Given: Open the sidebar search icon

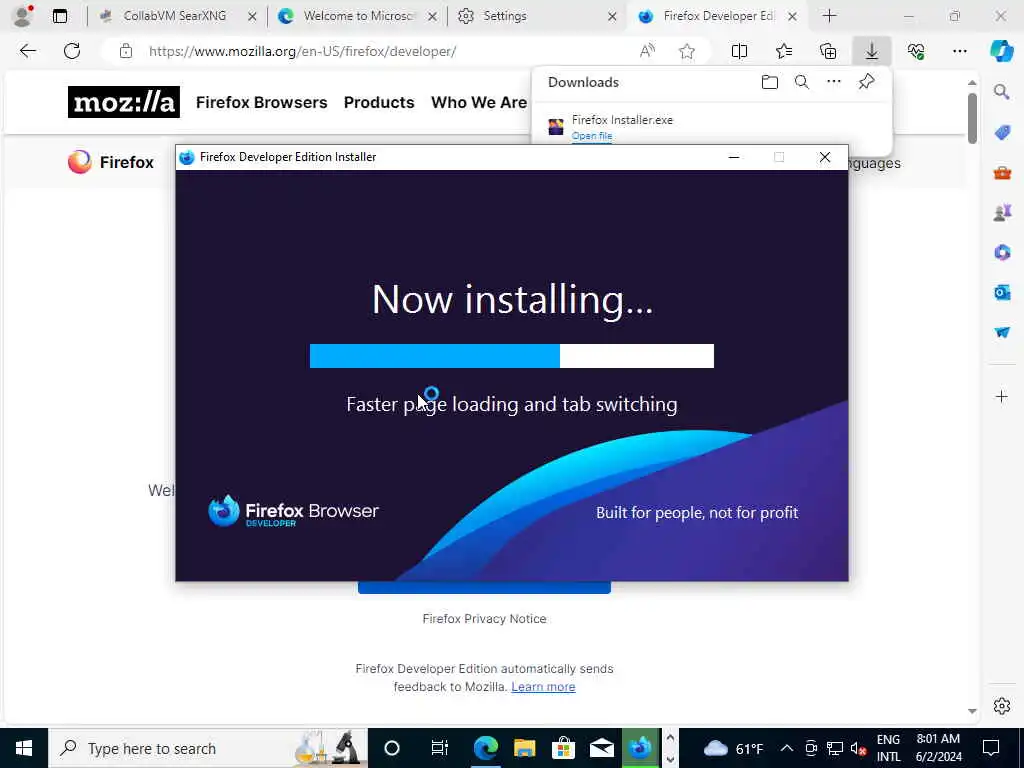Looking at the screenshot, I should (1002, 91).
